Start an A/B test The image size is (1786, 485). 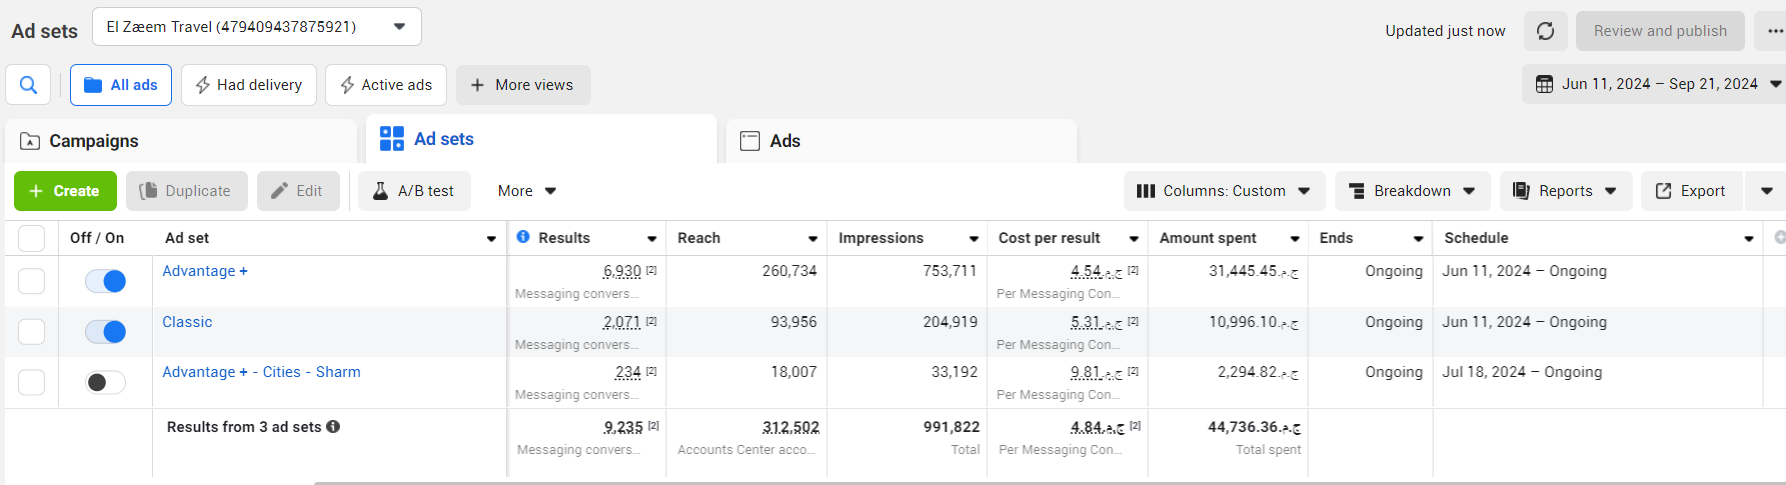tap(413, 191)
